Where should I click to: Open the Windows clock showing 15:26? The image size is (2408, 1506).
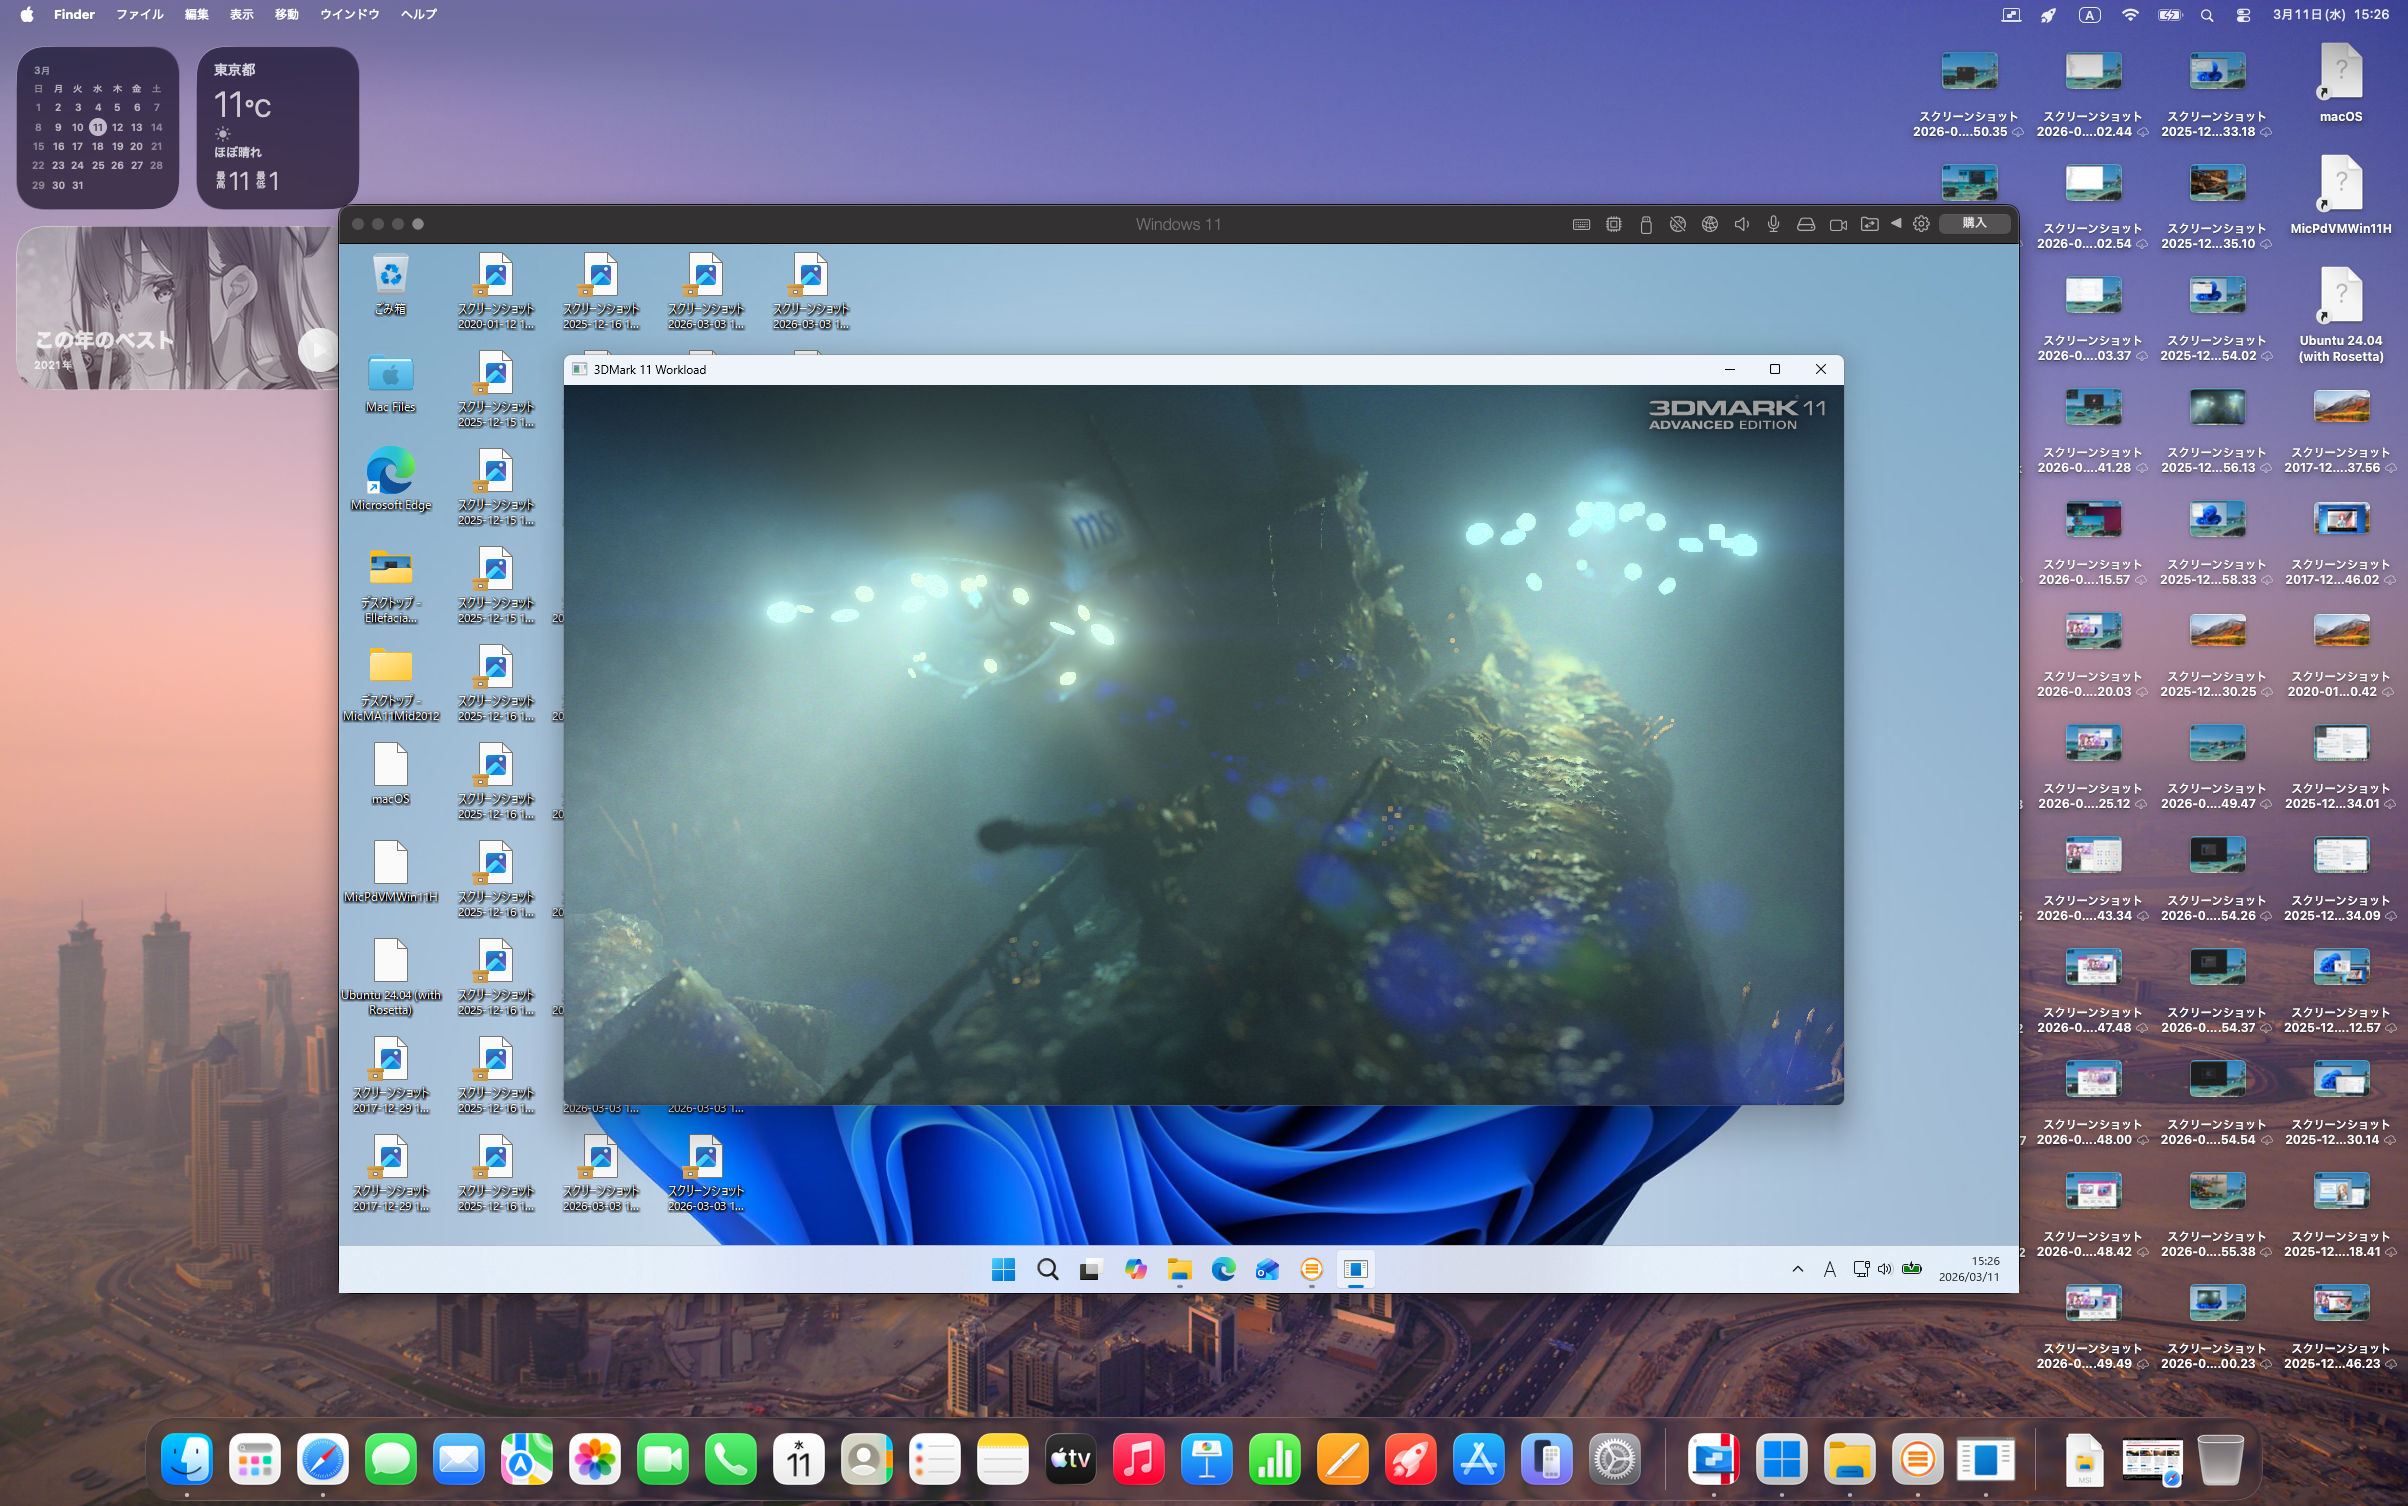click(x=1968, y=1269)
